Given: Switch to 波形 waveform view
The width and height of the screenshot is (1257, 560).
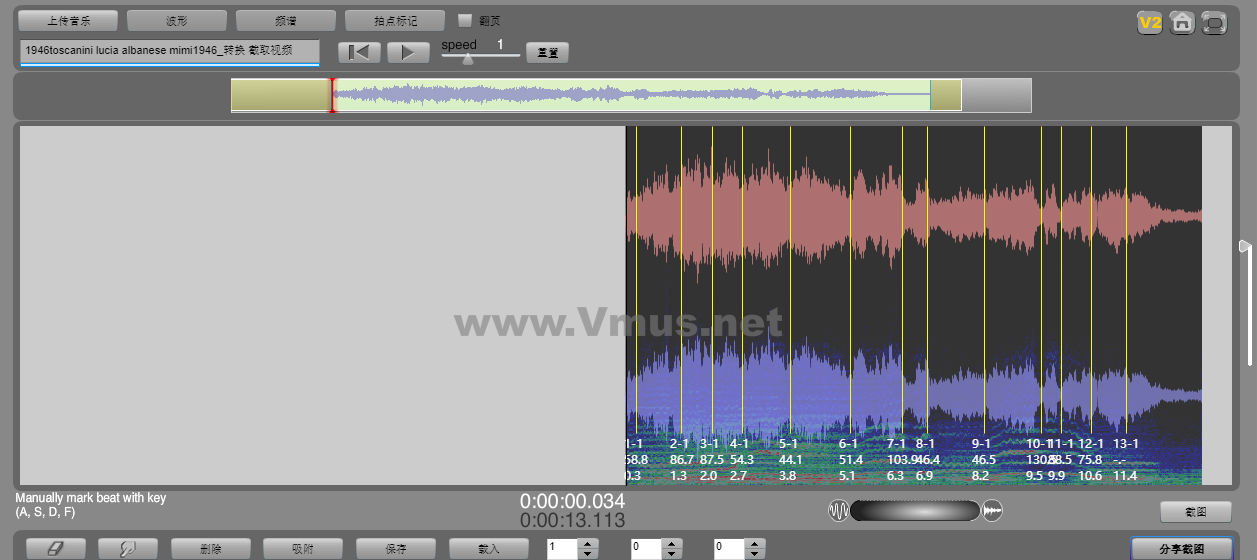Looking at the screenshot, I should click(x=177, y=20).
